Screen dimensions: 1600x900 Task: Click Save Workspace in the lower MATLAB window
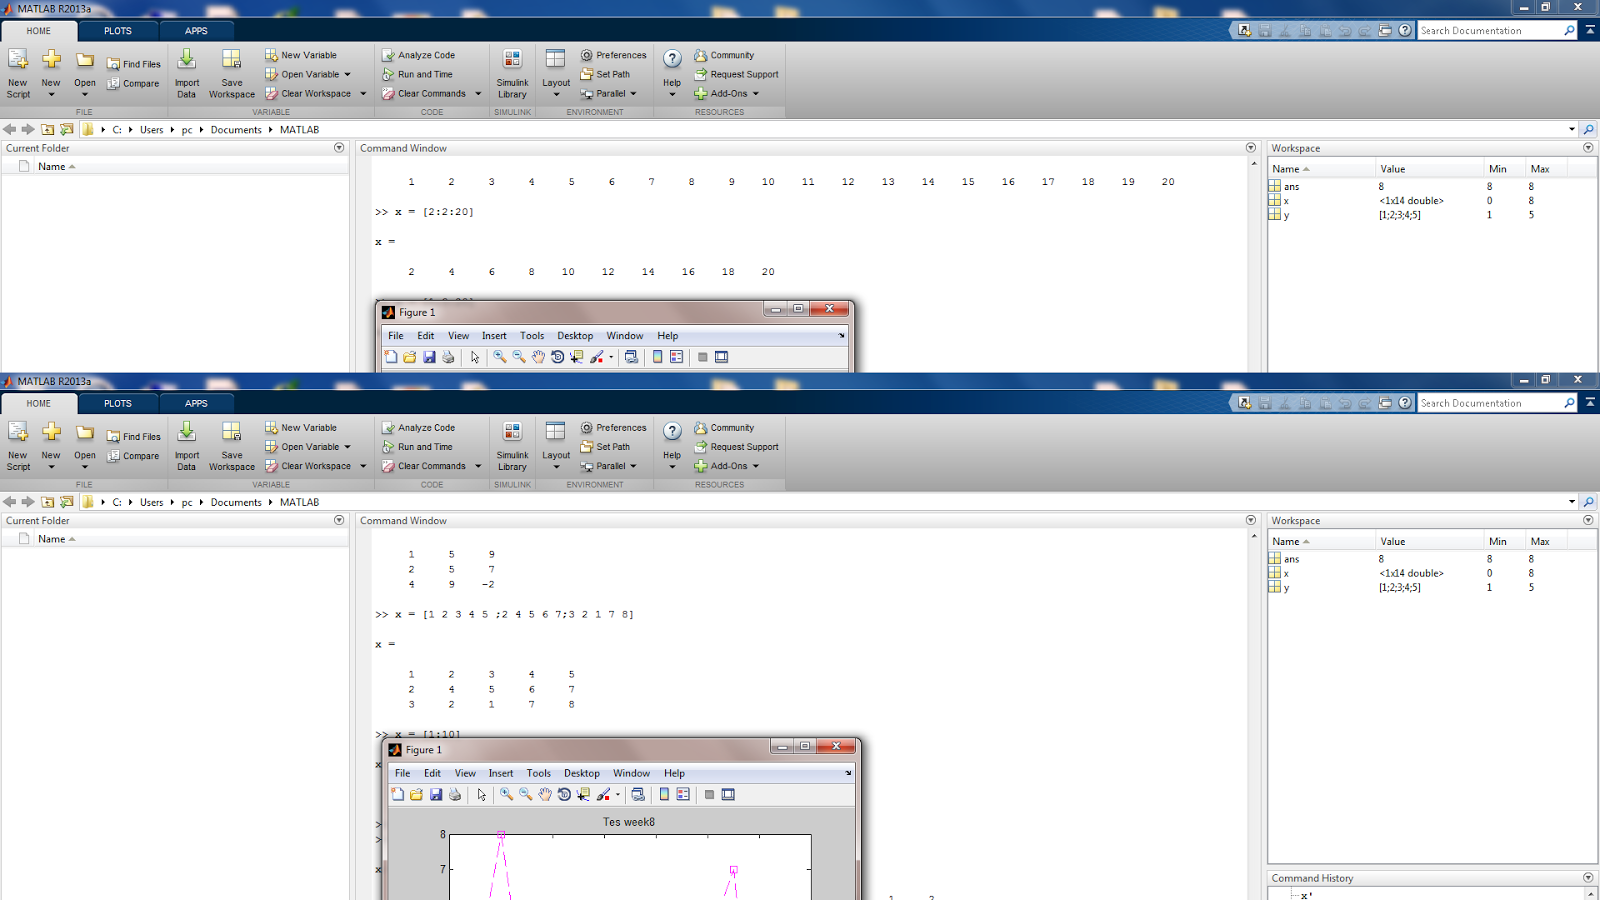[x=232, y=447]
